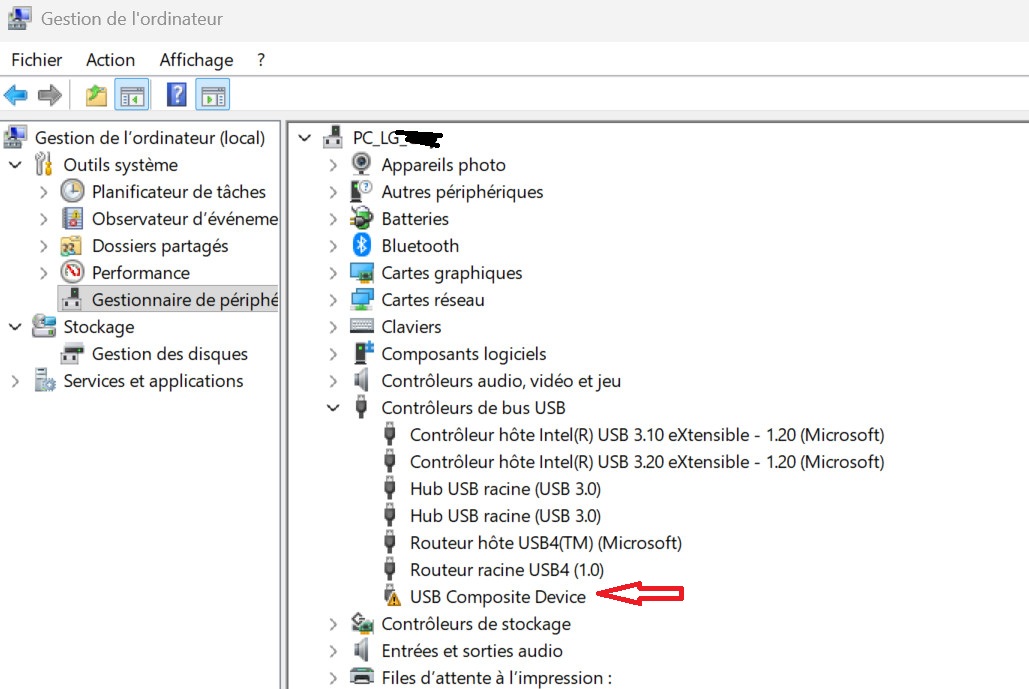Expand the Bluetooth device category
Viewport: 1029px width, 689px height.
[x=333, y=245]
